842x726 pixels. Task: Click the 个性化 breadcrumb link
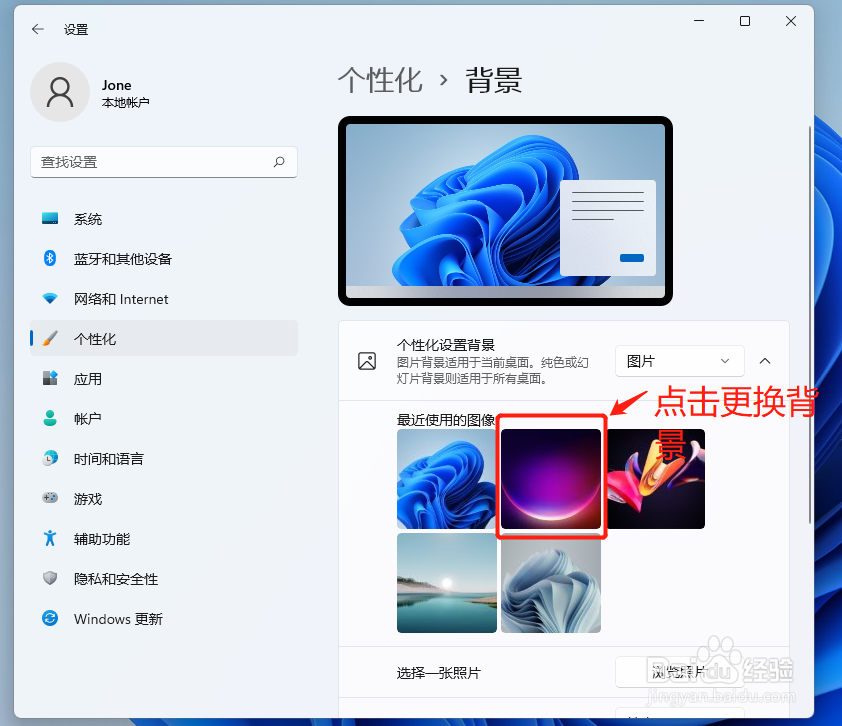pos(380,81)
